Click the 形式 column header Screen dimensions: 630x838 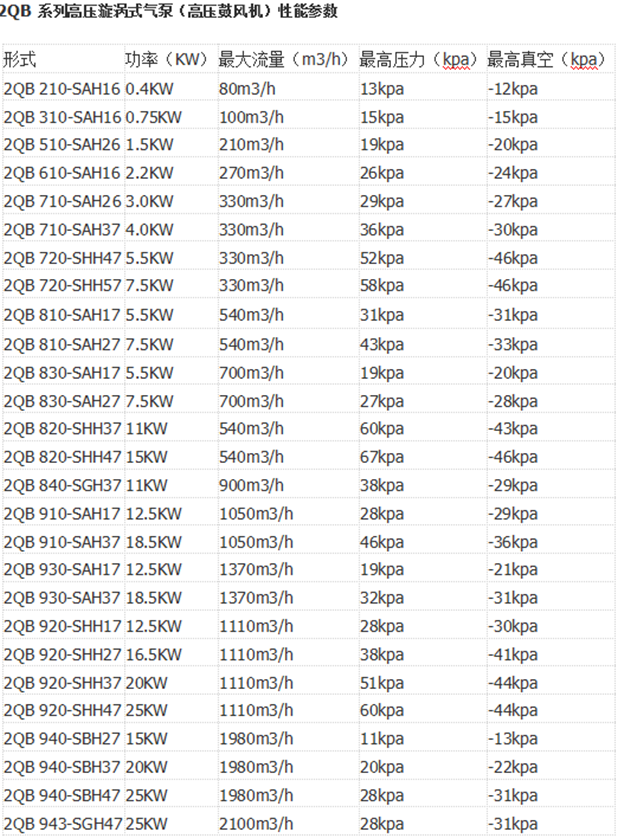pos(20,60)
